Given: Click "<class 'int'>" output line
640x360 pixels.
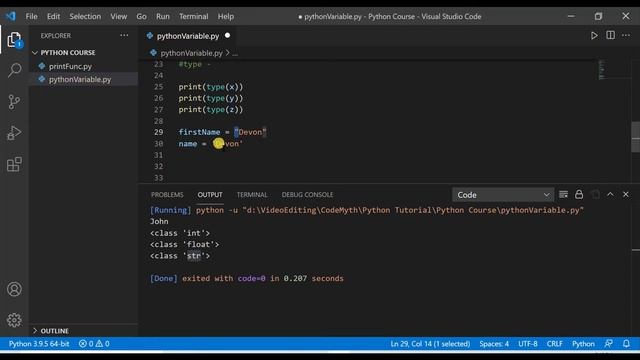Looking at the screenshot, I should point(180,233).
